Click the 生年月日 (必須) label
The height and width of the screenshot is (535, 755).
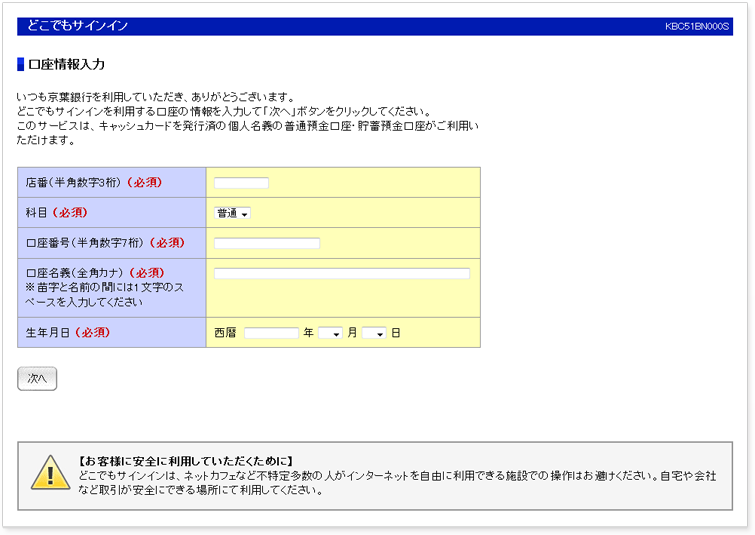coord(68,332)
